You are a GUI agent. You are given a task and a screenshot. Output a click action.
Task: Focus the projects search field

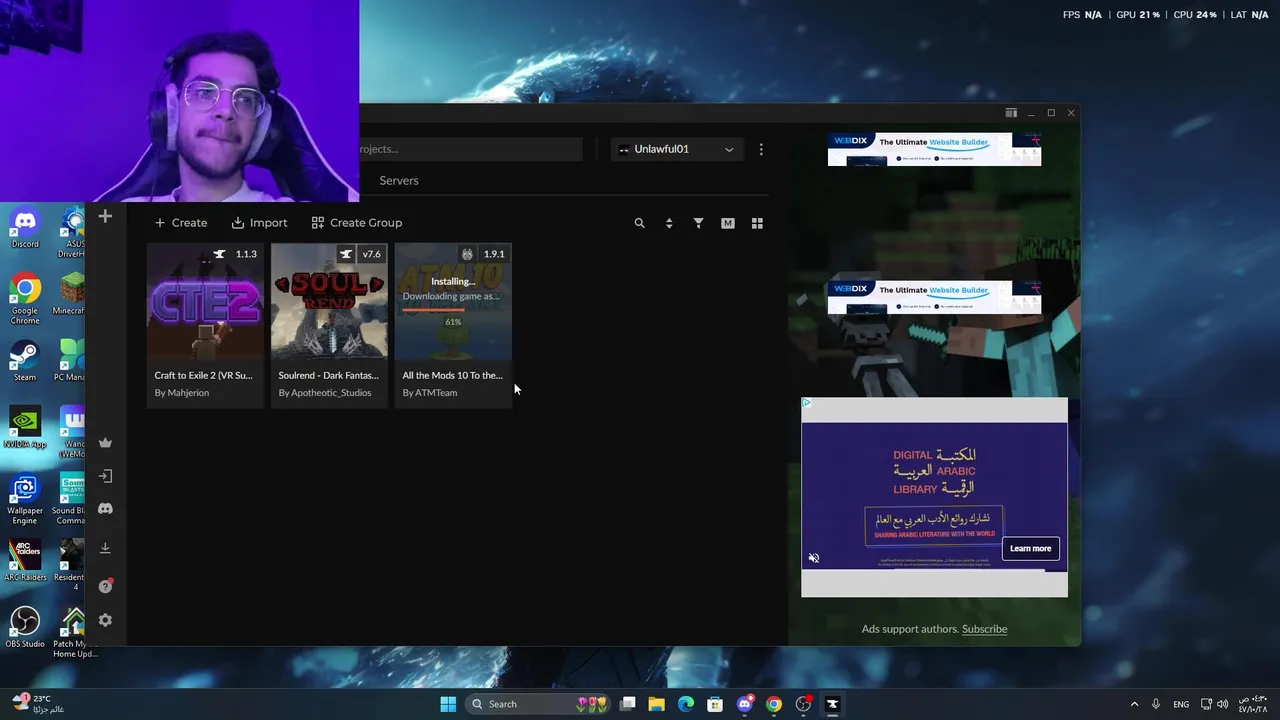(471, 149)
